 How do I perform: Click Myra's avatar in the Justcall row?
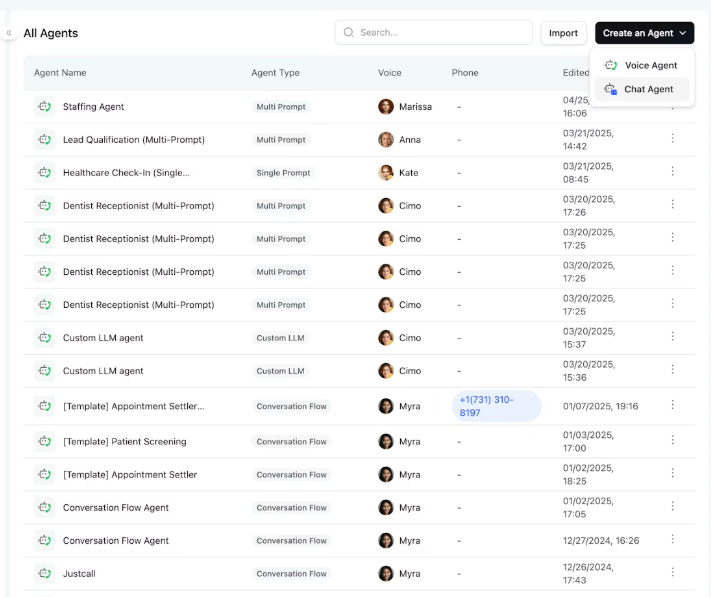[386, 573]
